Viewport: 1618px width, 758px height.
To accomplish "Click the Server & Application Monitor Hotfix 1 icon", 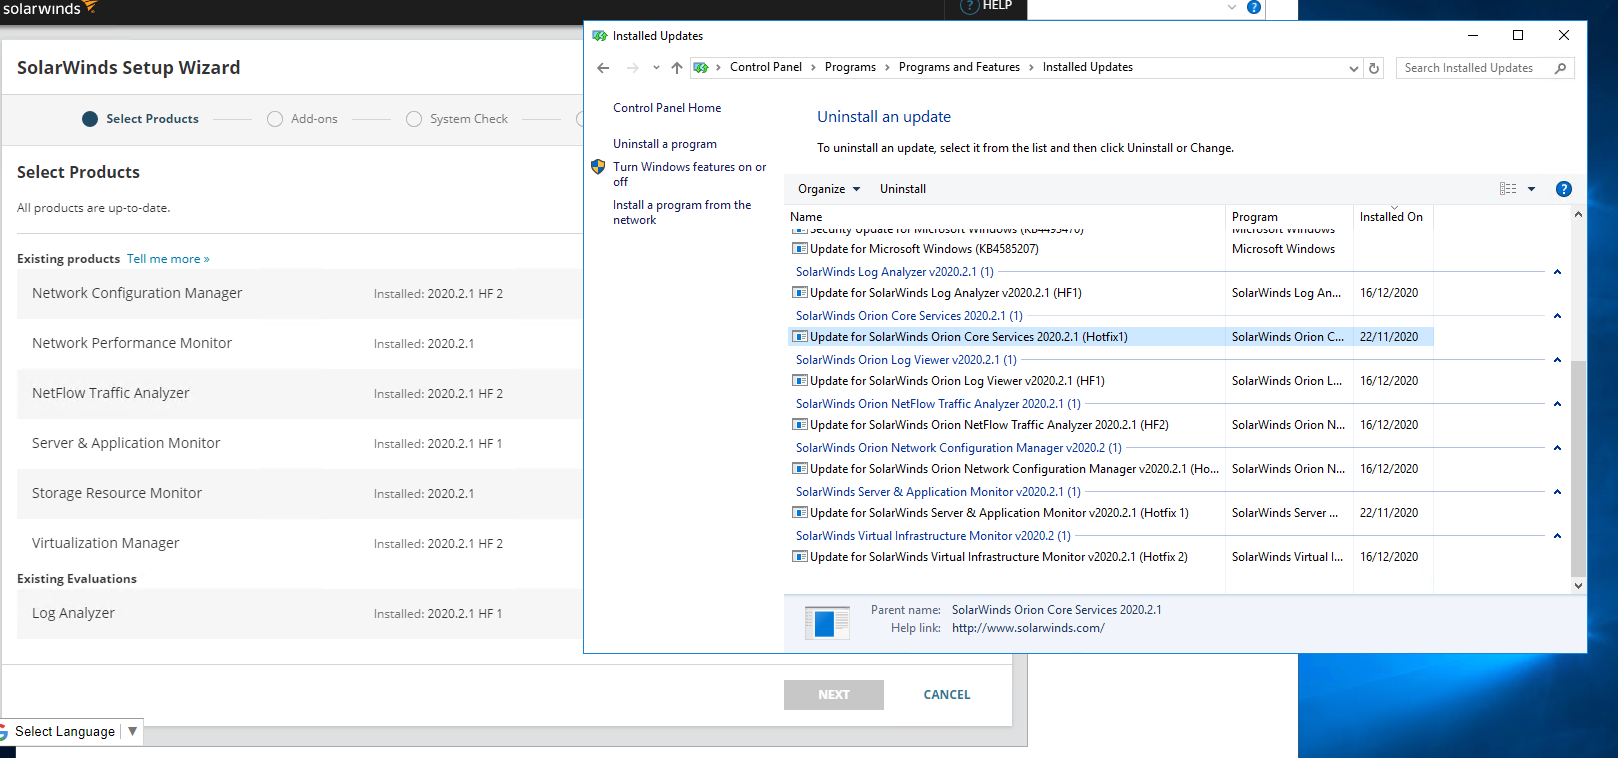I will (800, 513).
